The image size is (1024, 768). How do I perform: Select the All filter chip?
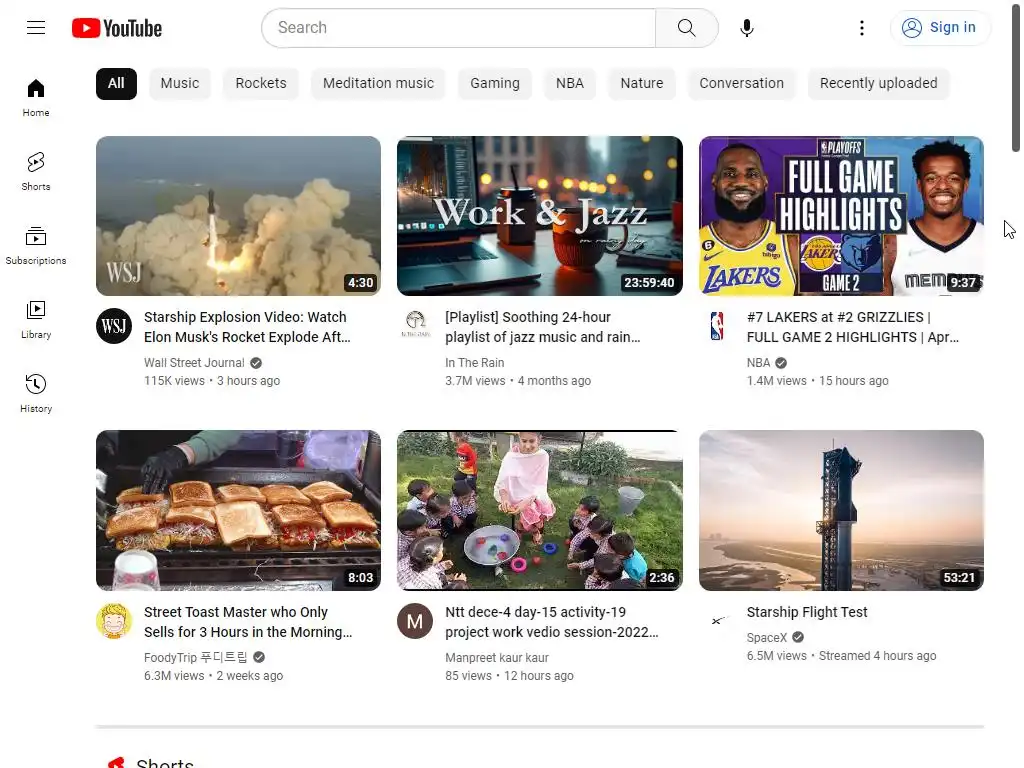click(116, 84)
